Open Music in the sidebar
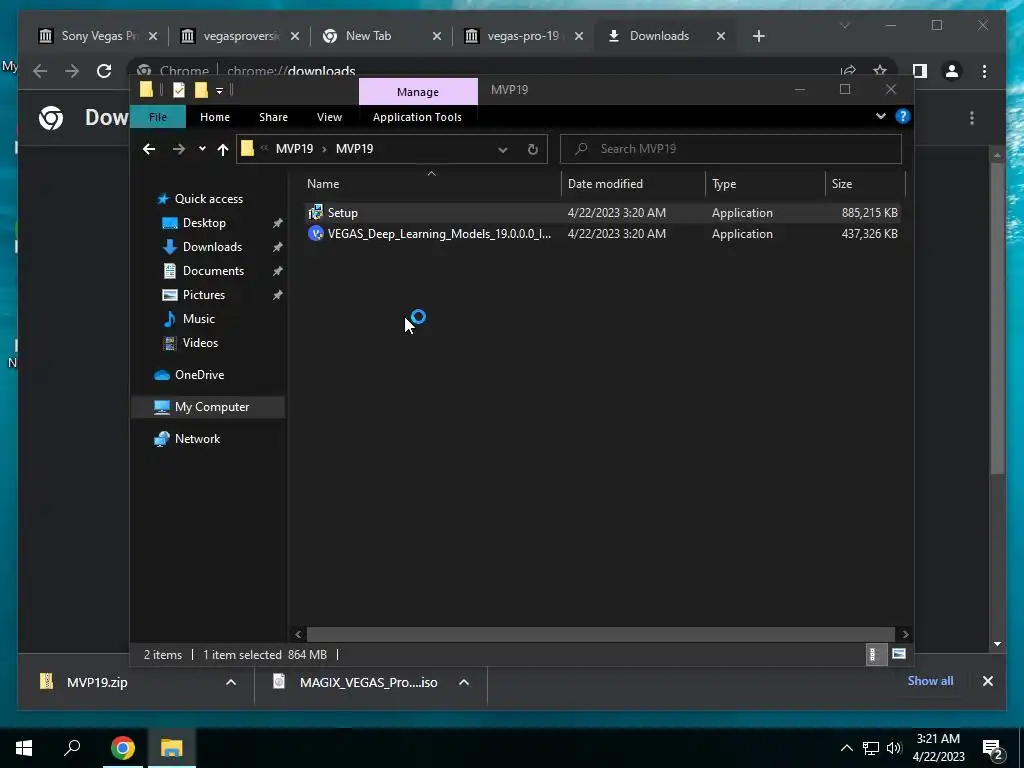 199,319
